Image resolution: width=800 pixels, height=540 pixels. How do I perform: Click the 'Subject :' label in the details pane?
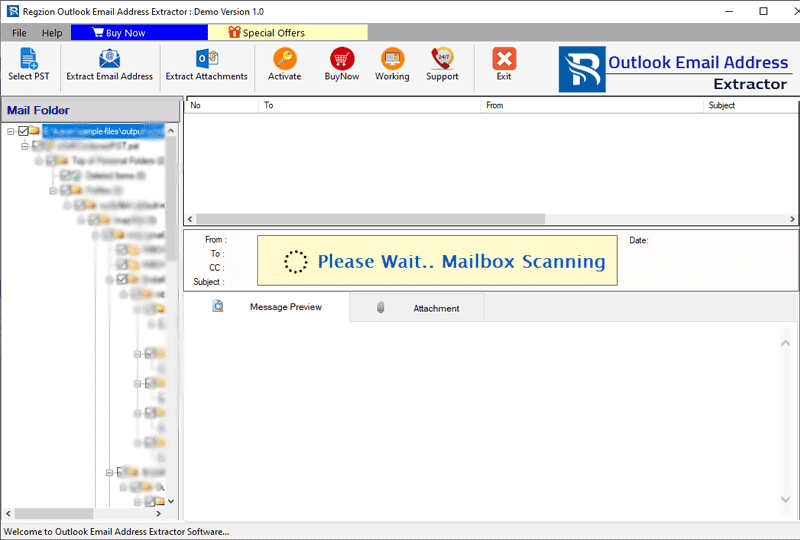click(209, 282)
